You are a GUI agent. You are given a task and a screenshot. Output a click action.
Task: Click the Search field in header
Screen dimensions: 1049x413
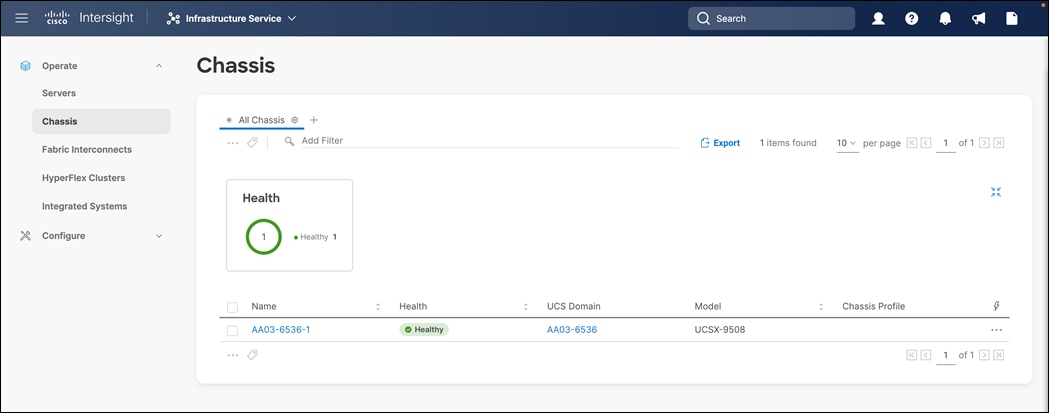pos(771,18)
